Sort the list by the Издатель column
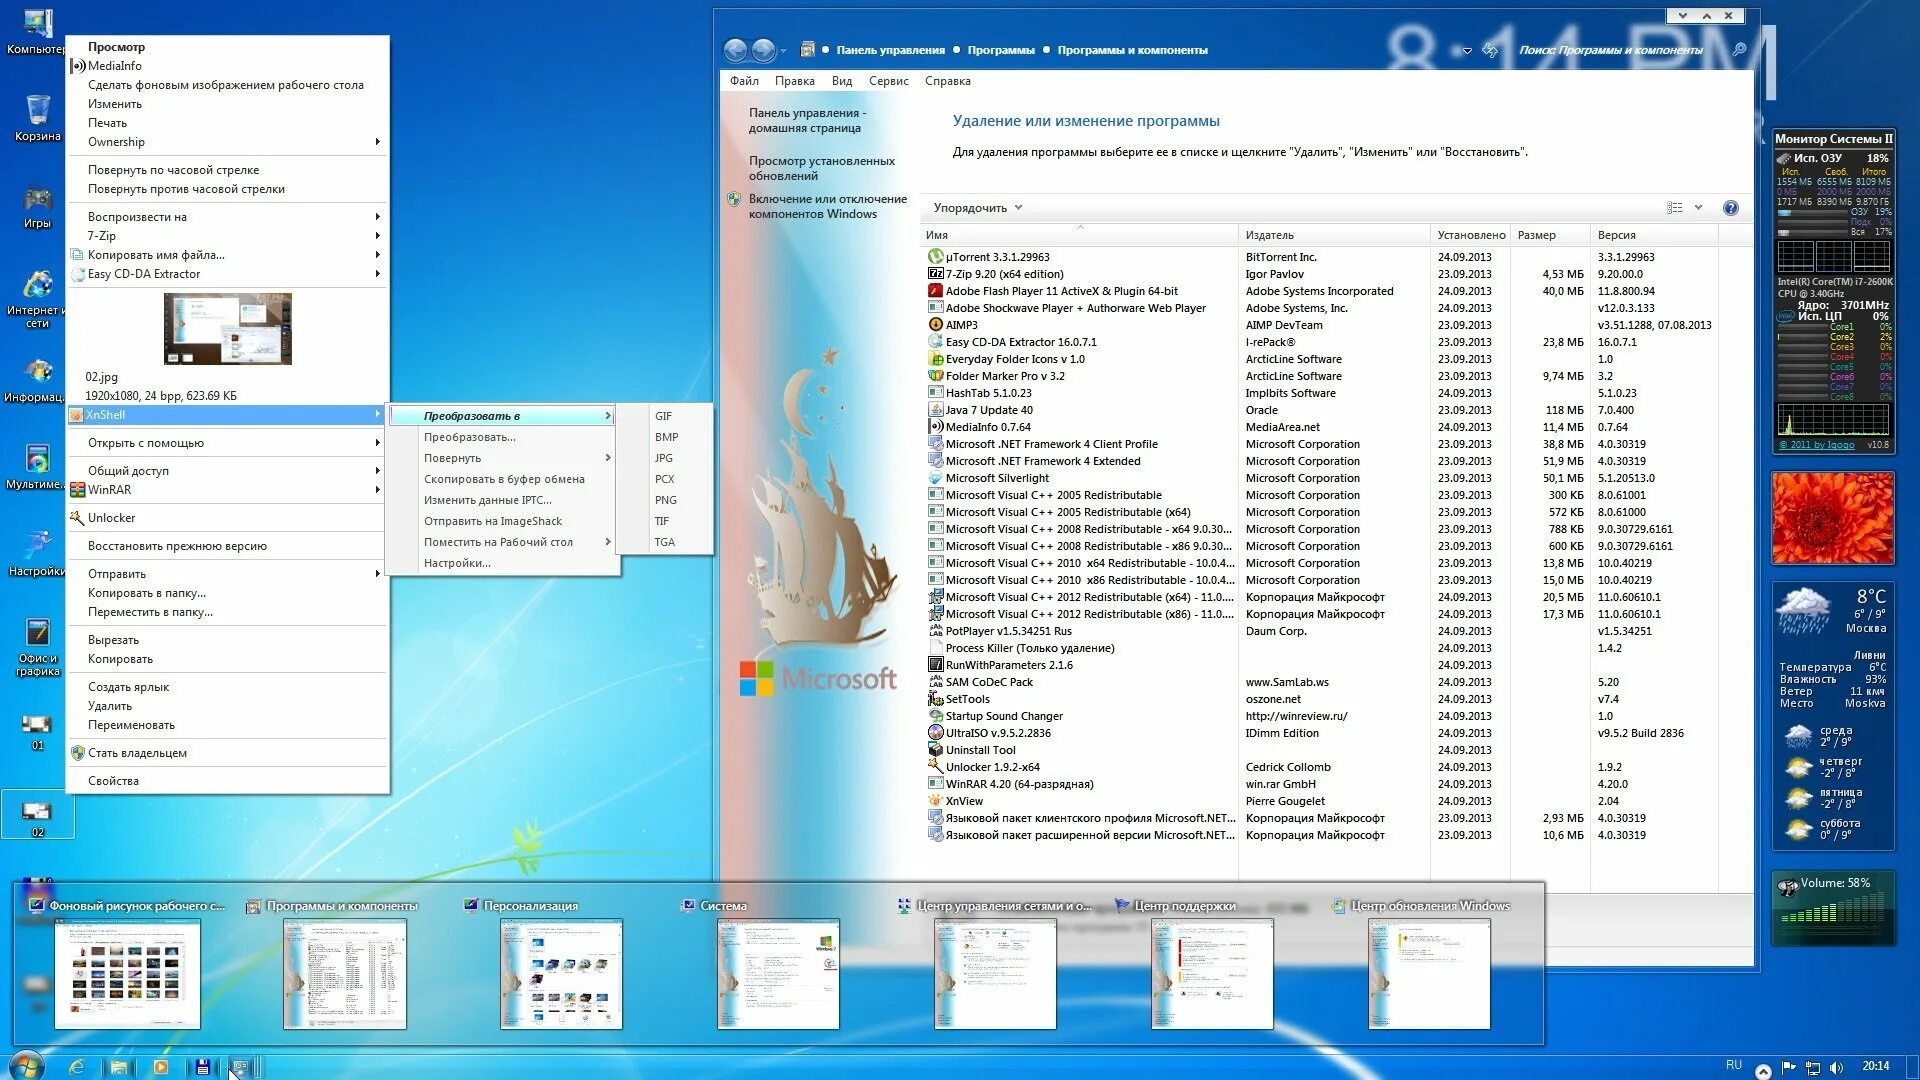Viewport: 1920px width, 1080px height. (1269, 235)
